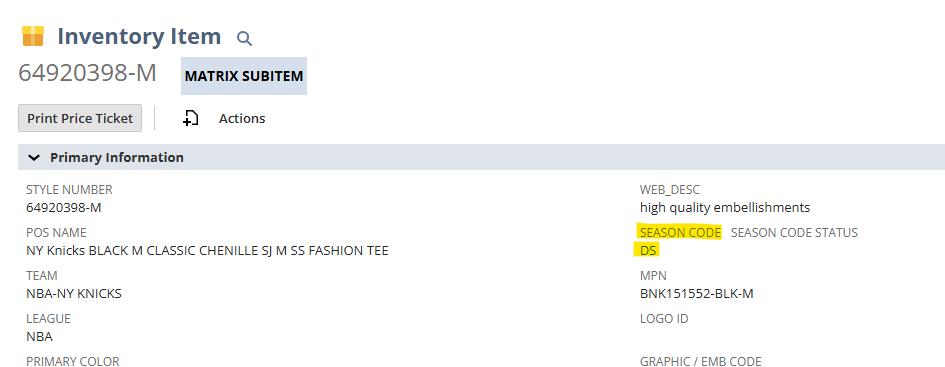Image resolution: width=945 pixels, height=367 pixels.
Task: Click the 64920398-M item heading
Action: (x=87, y=73)
